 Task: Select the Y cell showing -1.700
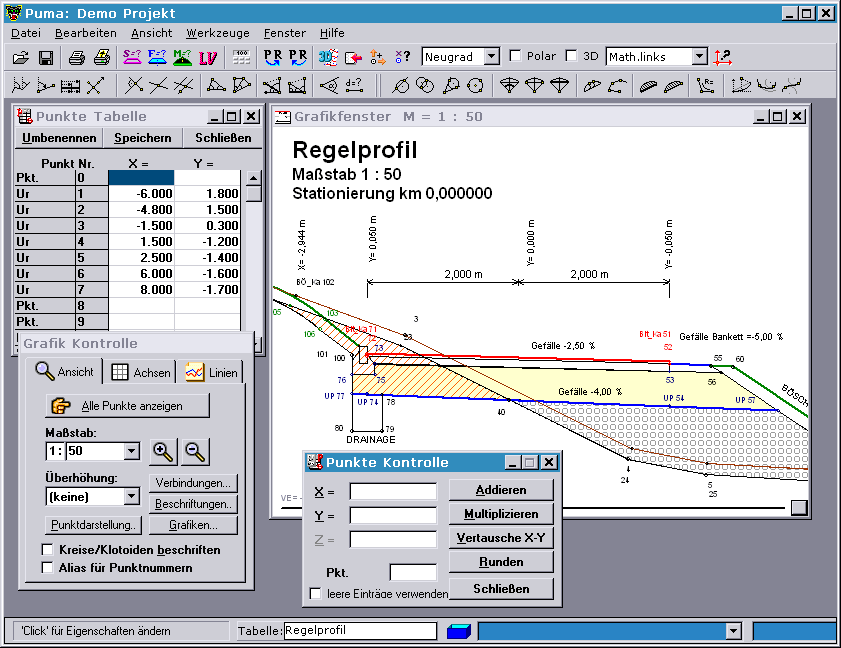[208, 290]
